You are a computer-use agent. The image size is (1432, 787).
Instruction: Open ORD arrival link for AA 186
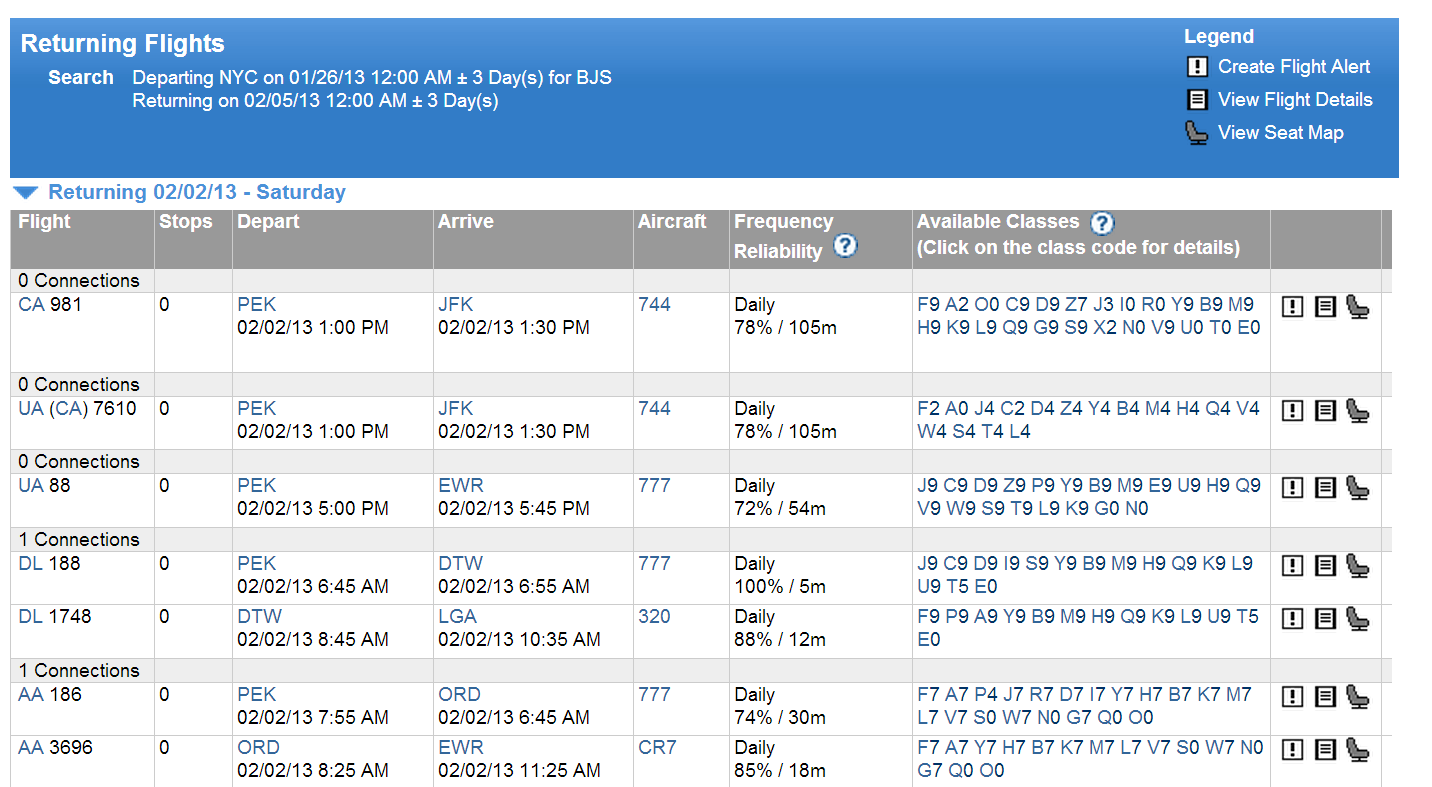click(x=459, y=695)
